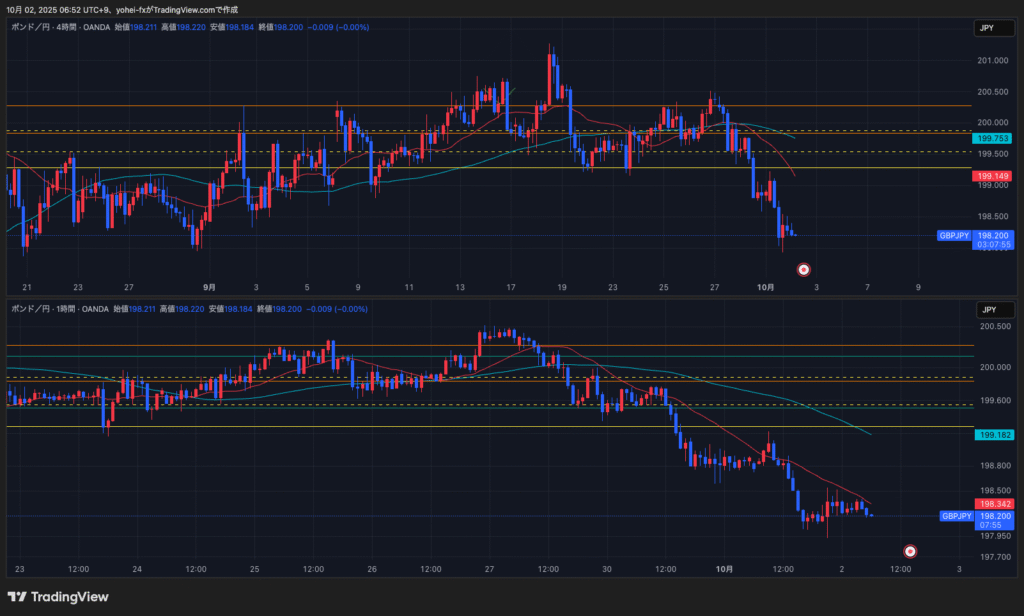Click the 9月 label on the top time axis
Viewport: 1024px width, 616px height.
pos(209,287)
